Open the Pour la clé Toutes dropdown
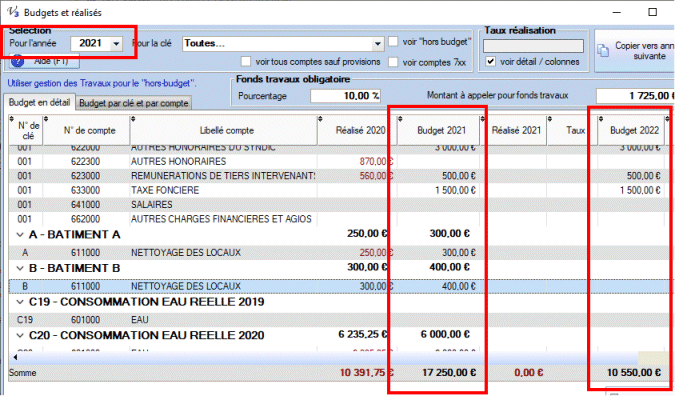675x396 pixels. point(377,43)
